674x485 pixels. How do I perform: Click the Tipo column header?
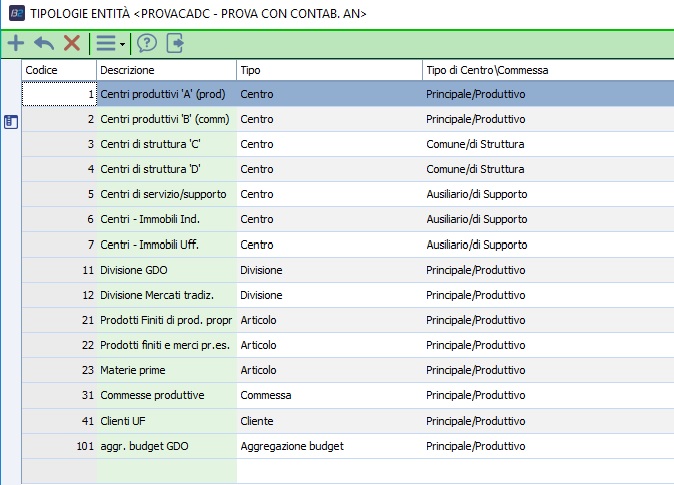point(329,70)
